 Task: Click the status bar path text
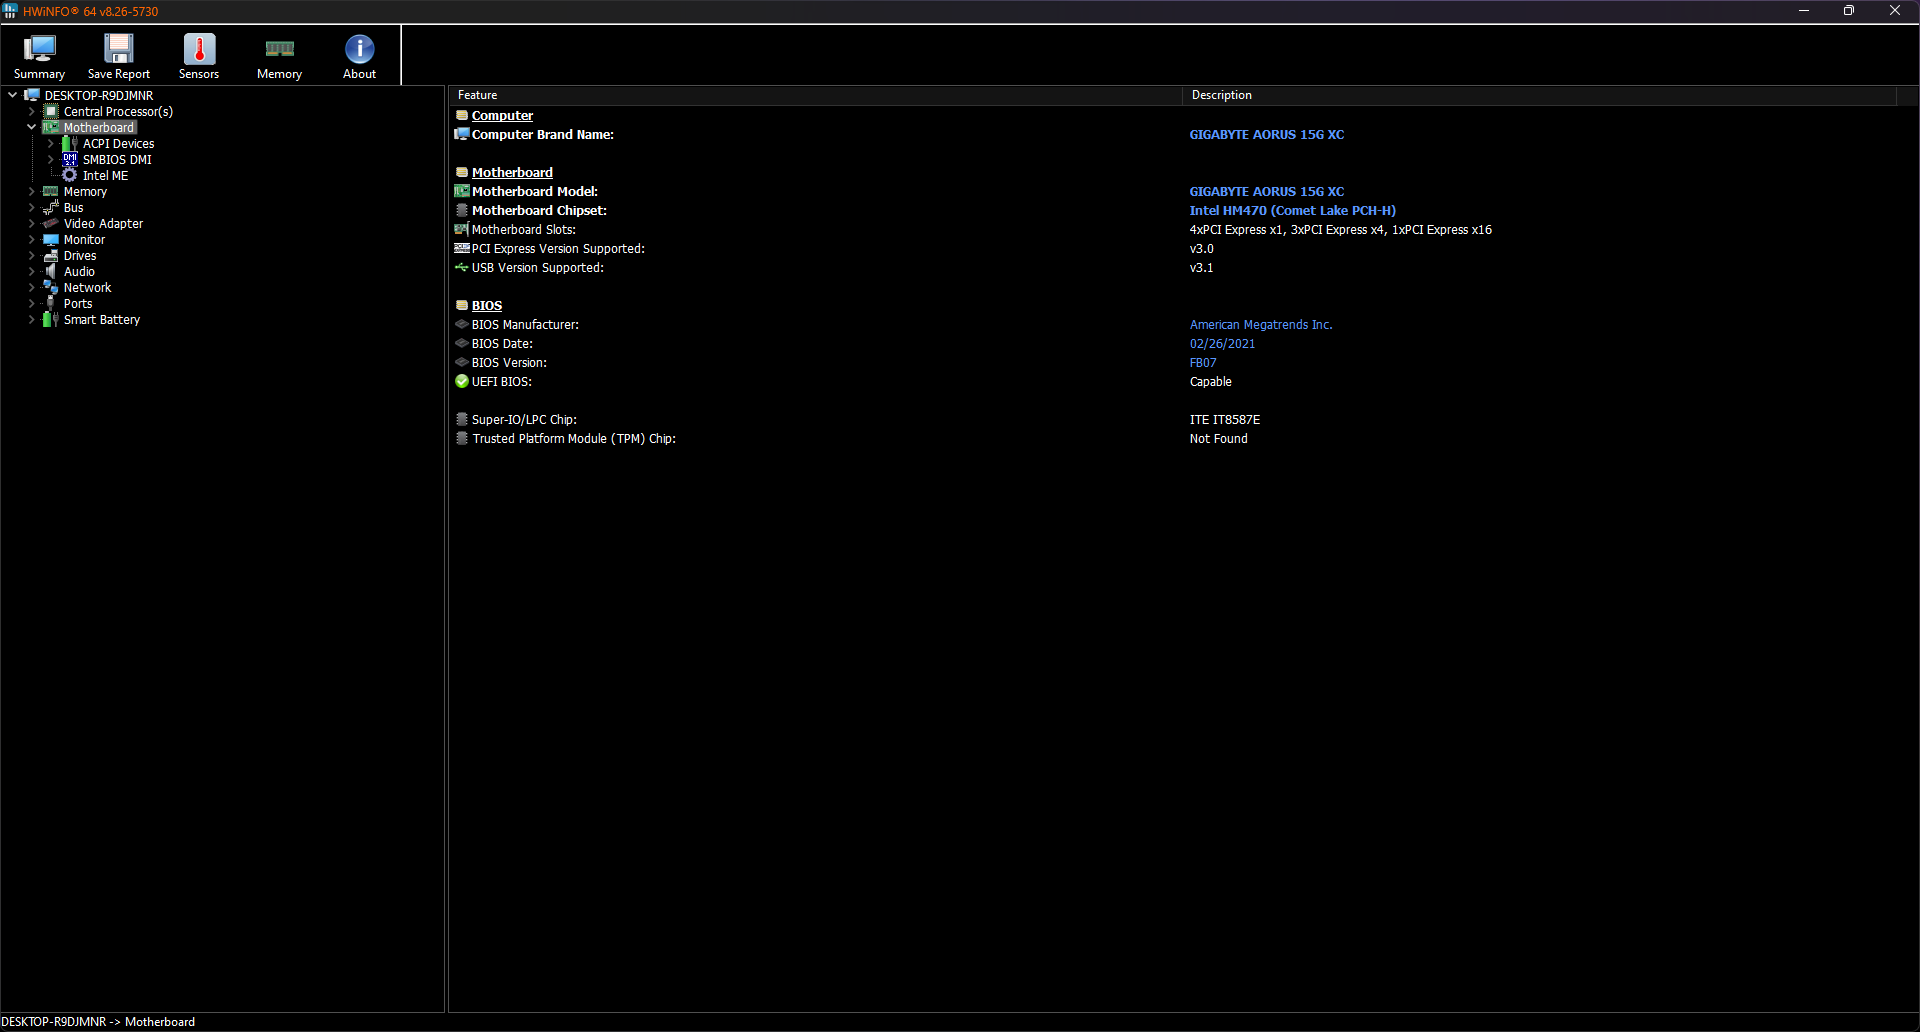(x=98, y=1022)
